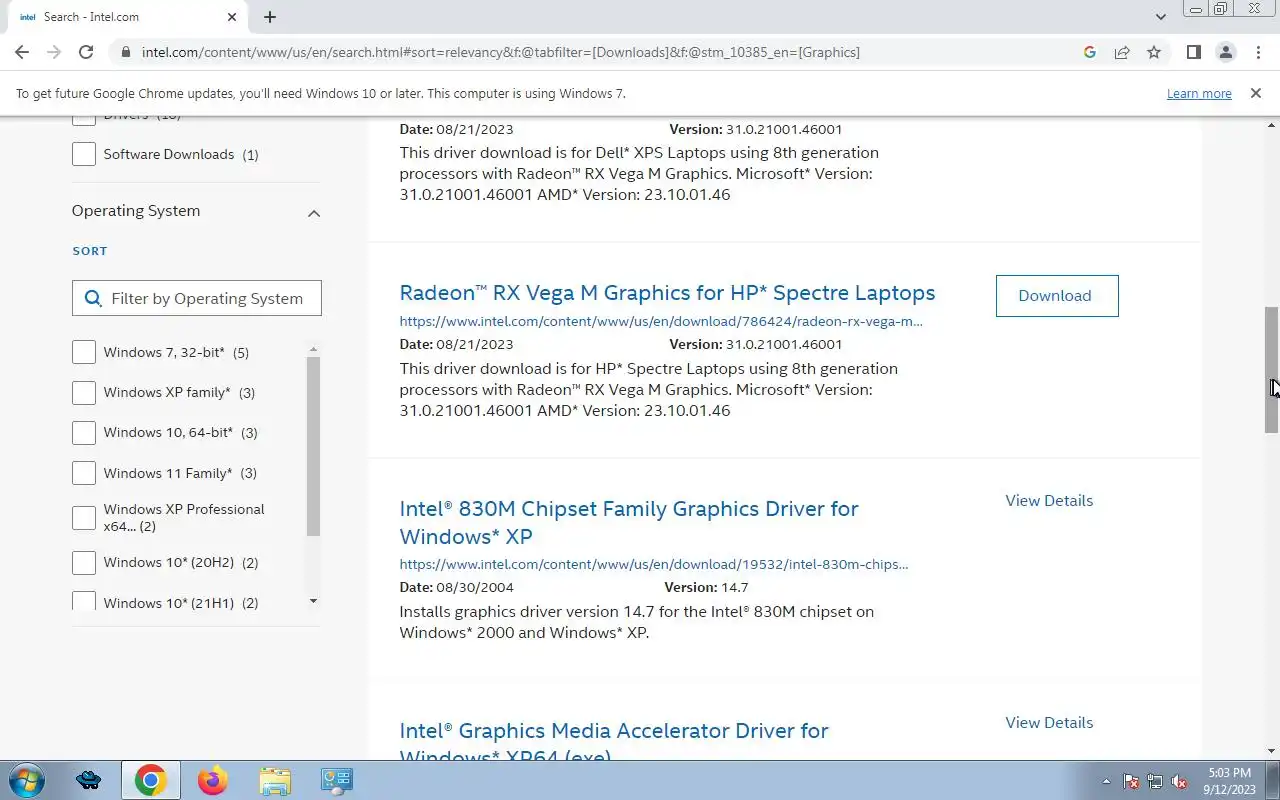Viewport: 1280px width, 800px height.
Task: Open the download/19532 URL link
Action: (x=654, y=564)
